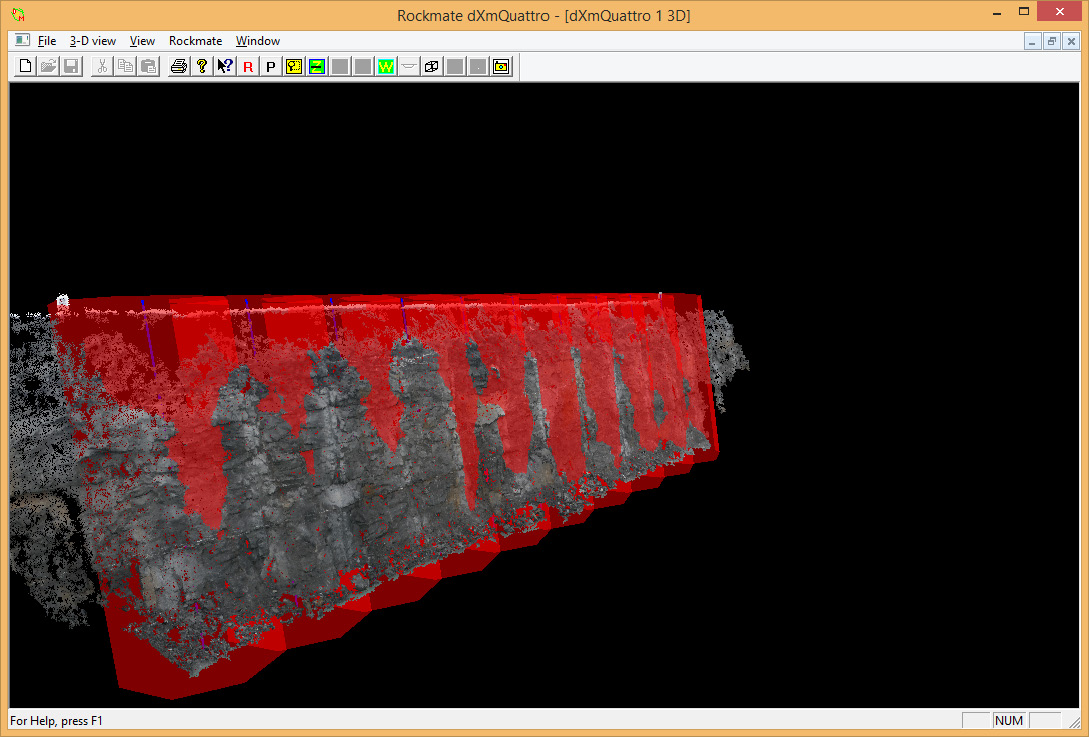
Task: Select the P tool on the toolbar
Action: click(270, 65)
